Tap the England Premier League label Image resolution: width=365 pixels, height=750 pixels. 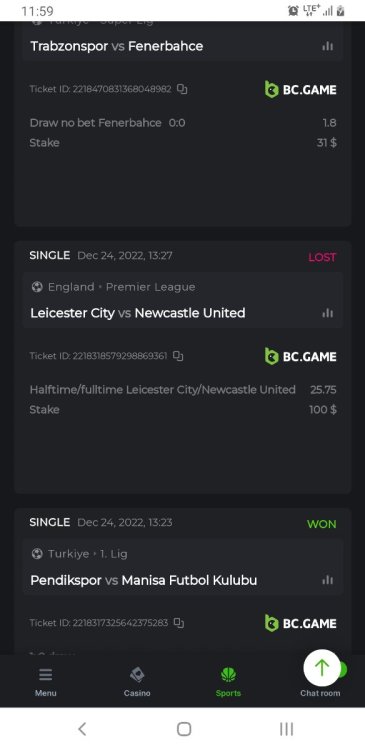[113, 287]
